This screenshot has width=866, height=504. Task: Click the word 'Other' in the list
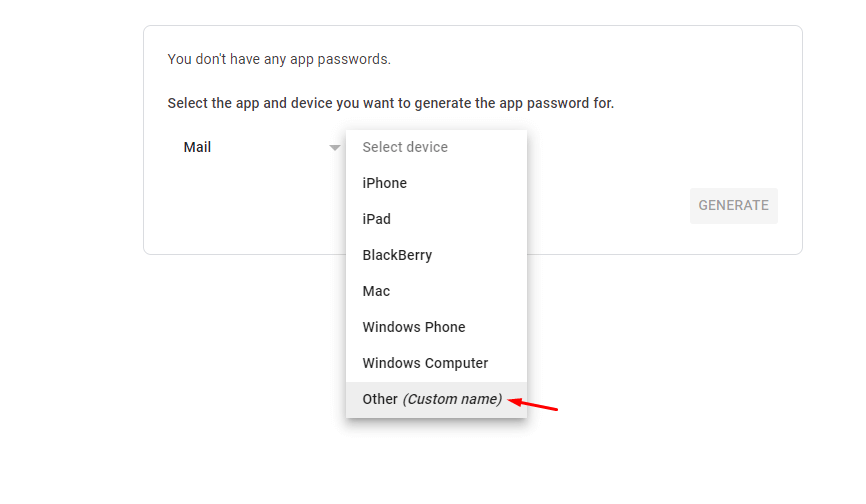pos(380,399)
